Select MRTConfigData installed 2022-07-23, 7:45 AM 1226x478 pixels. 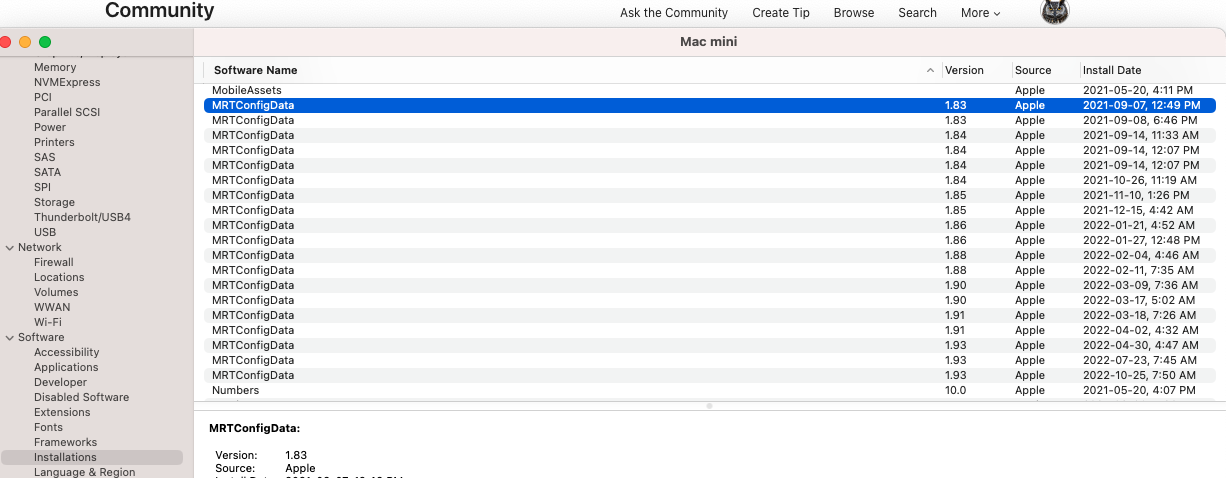pos(709,360)
